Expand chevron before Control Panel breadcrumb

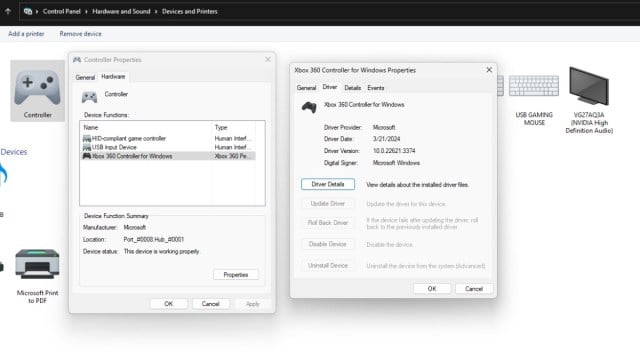37,11
